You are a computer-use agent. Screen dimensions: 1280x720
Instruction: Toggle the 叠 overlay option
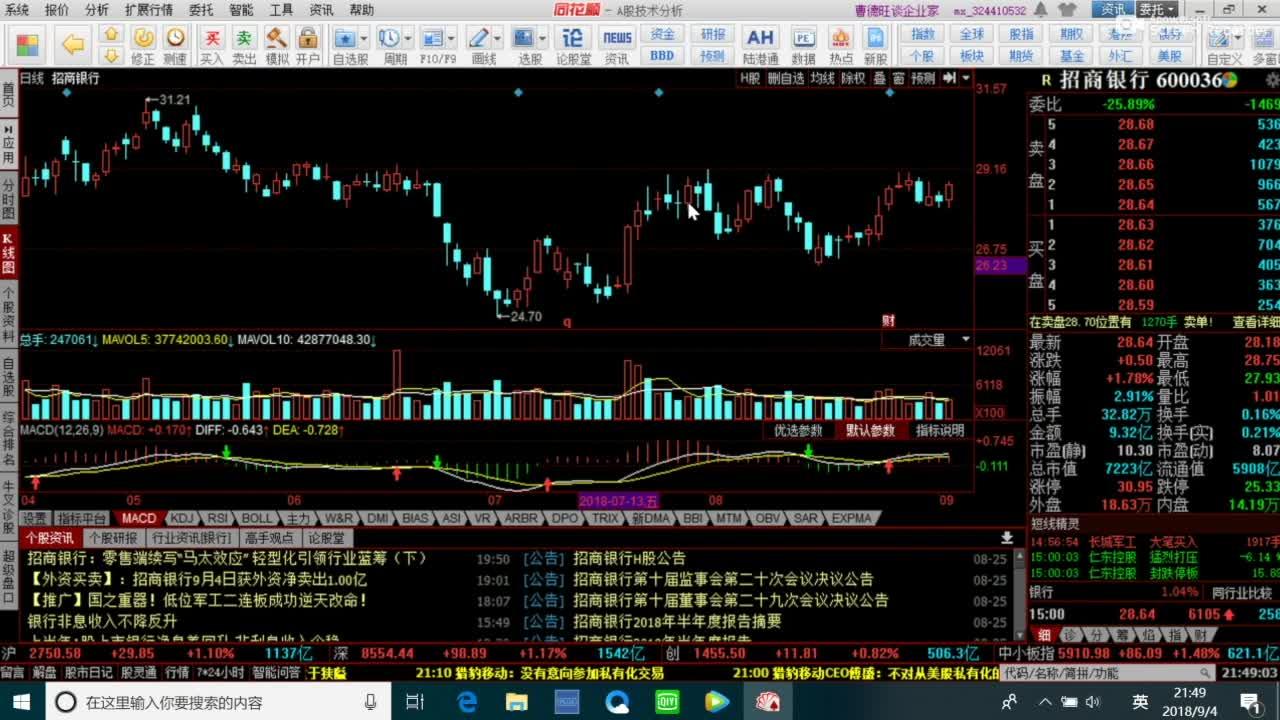879,78
